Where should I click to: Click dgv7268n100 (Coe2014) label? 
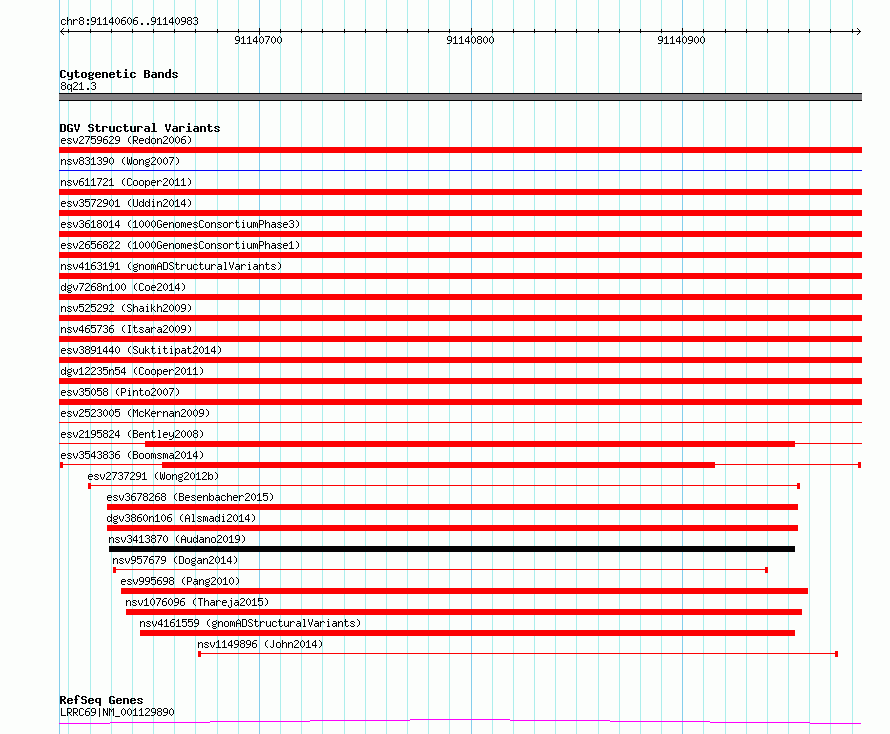(x=123, y=287)
